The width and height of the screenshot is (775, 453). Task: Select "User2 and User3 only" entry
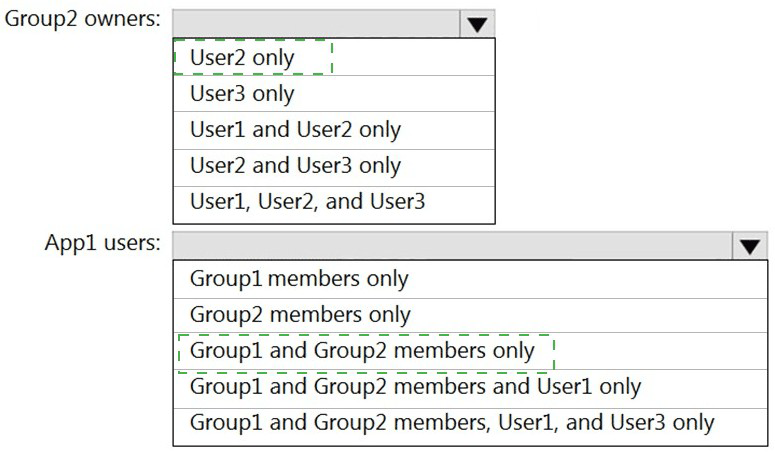[294, 166]
